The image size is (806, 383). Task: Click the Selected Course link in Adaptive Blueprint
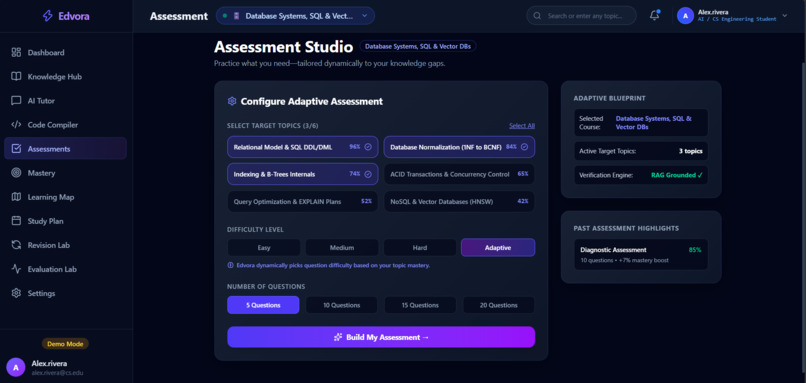[654, 122]
